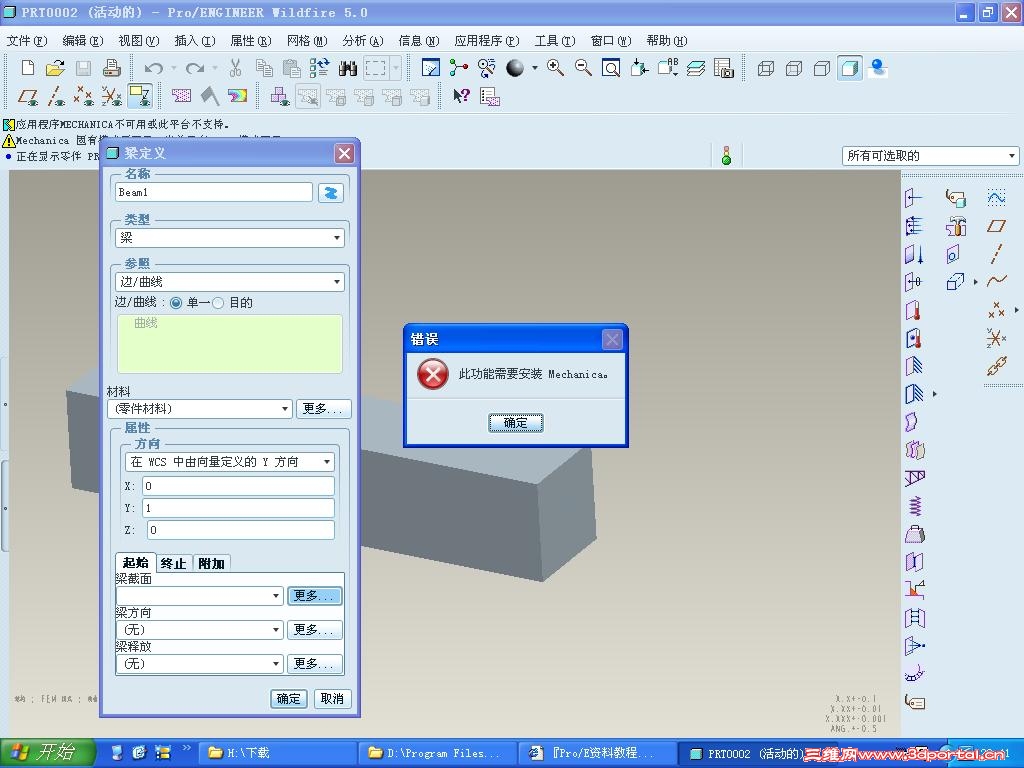Click the mass weight icon in right toolbar
This screenshot has height=768, width=1024.
tap(915, 534)
